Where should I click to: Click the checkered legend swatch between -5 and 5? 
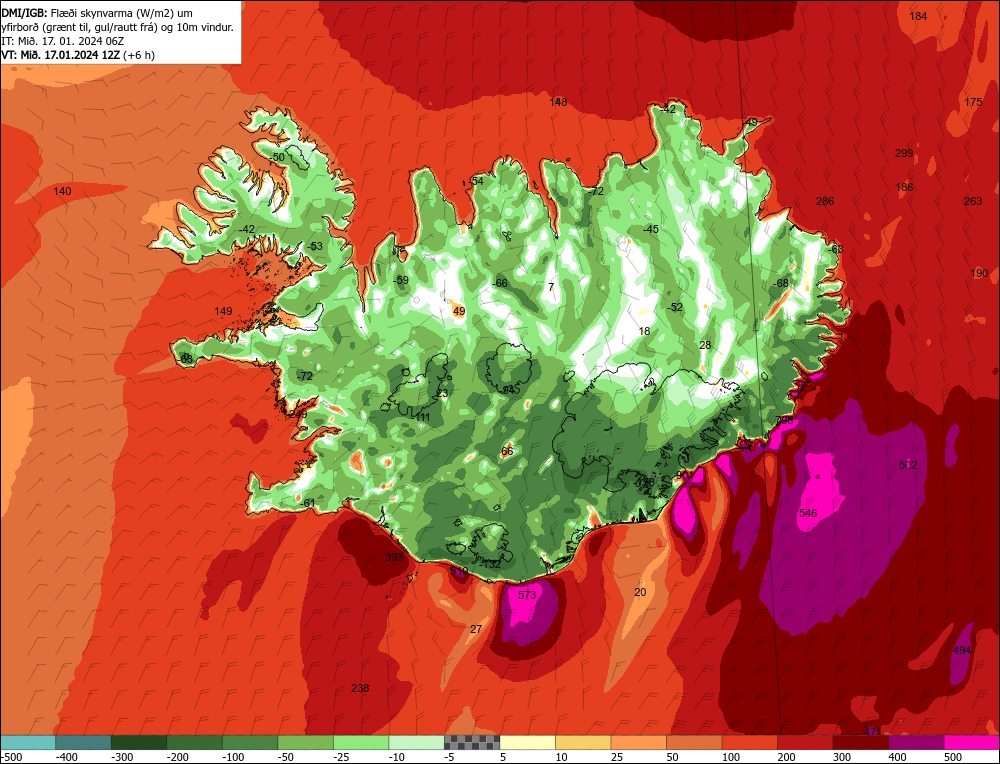[x=472, y=742]
